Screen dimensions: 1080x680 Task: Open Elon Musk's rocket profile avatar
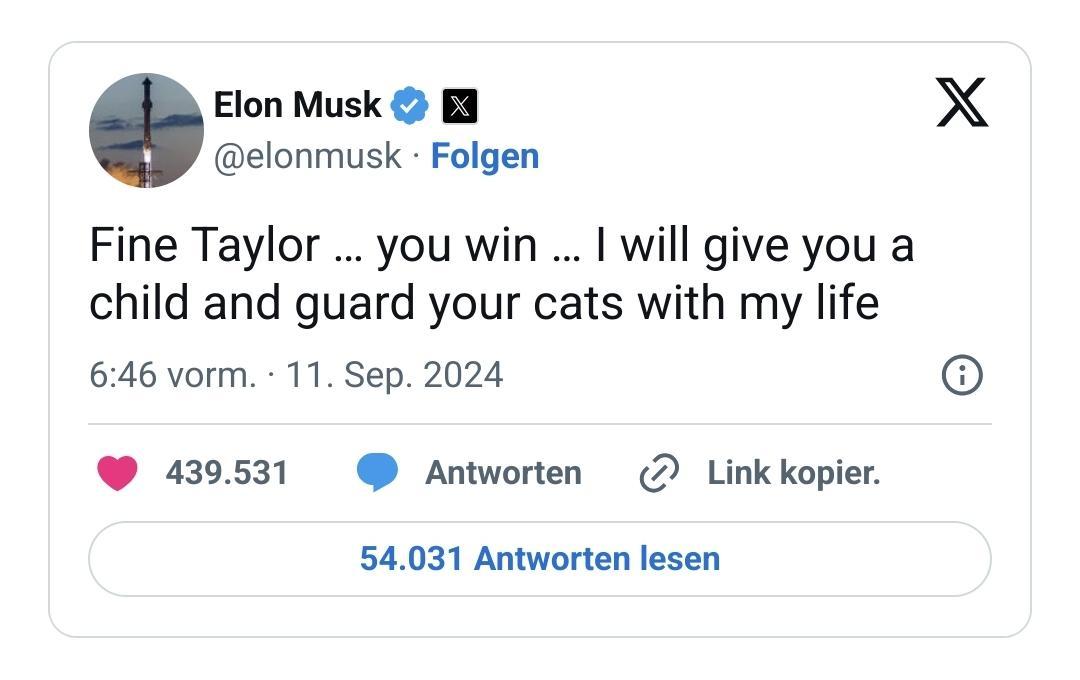tap(146, 131)
